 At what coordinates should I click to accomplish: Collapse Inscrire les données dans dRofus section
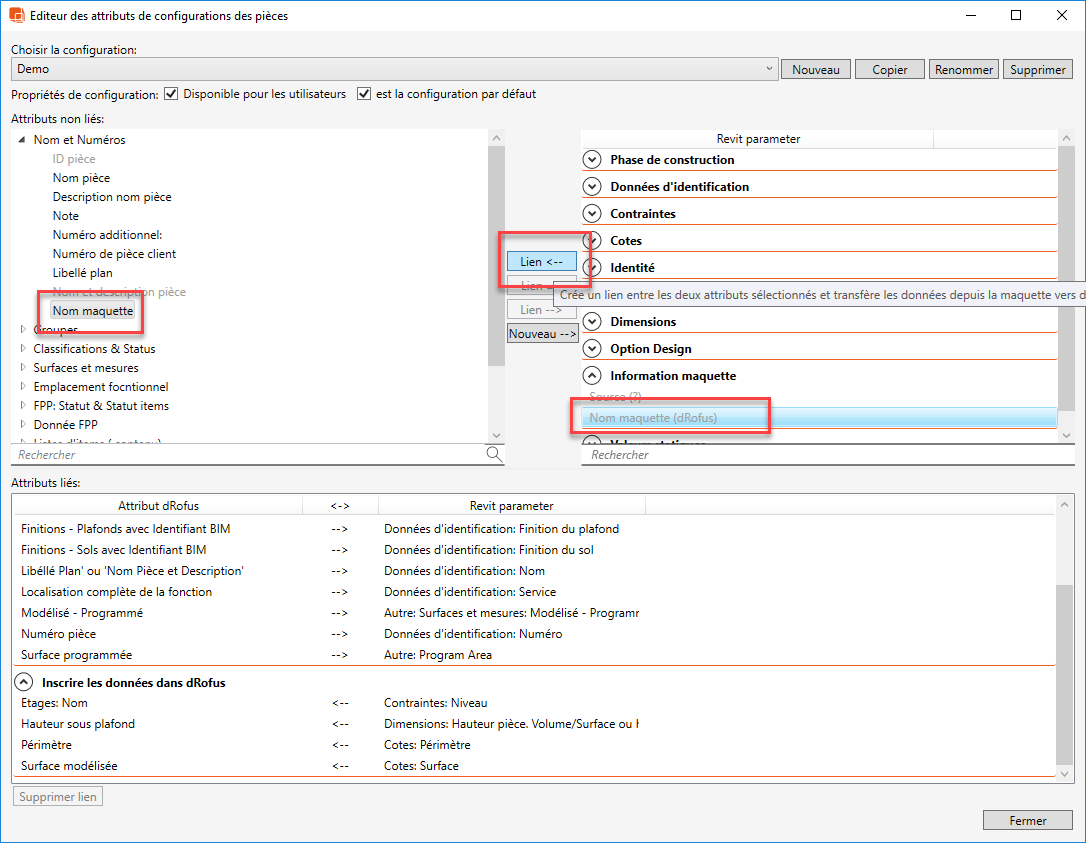click(x=22, y=683)
